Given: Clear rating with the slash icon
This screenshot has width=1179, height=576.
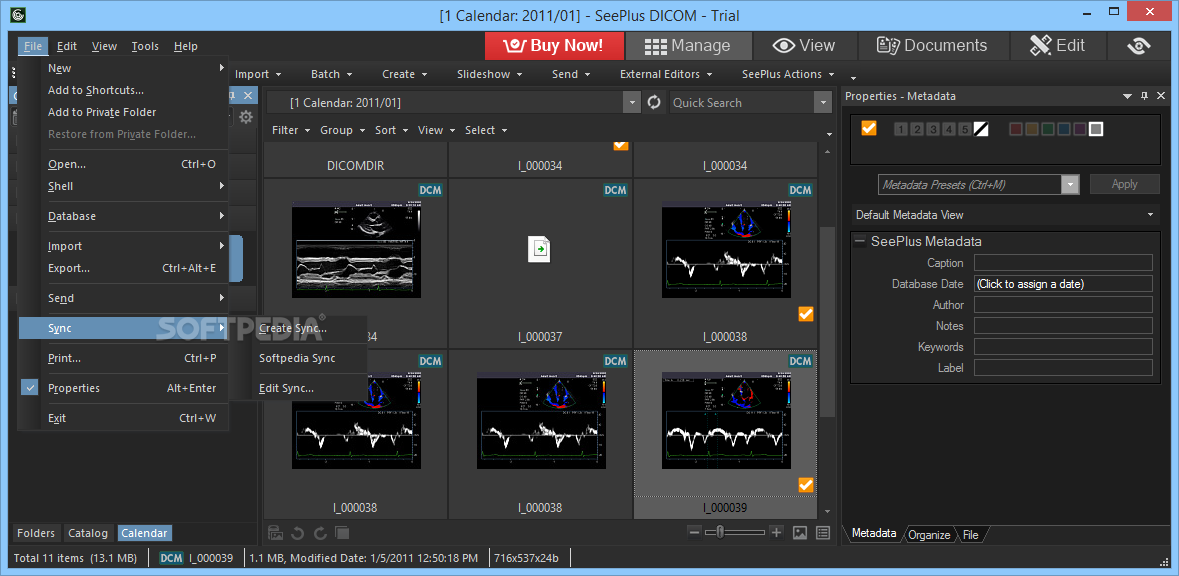Looking at the screenshot, I should click(x=980, y=129).
